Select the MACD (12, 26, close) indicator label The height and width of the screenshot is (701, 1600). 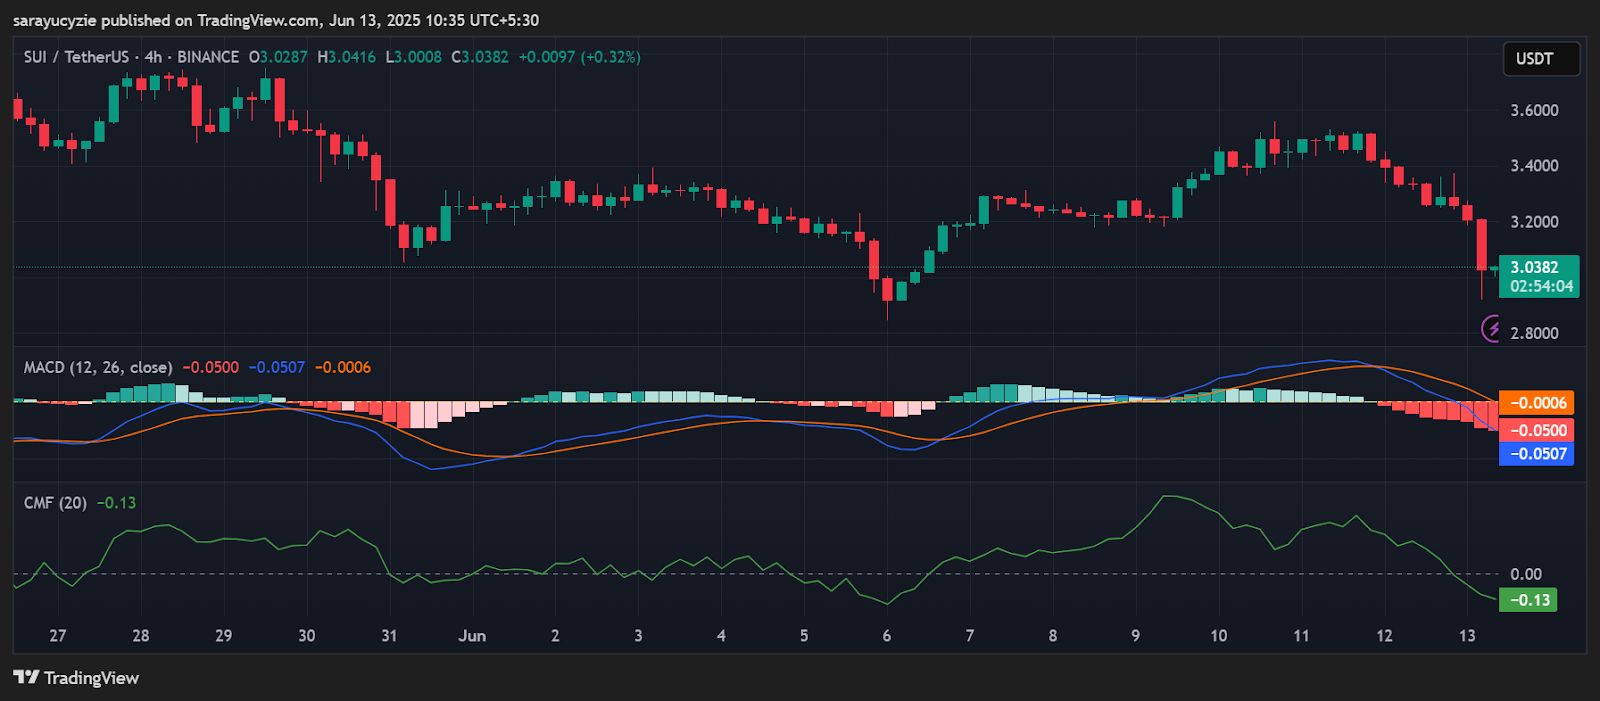pyautogui.click(x=98, y=367)
